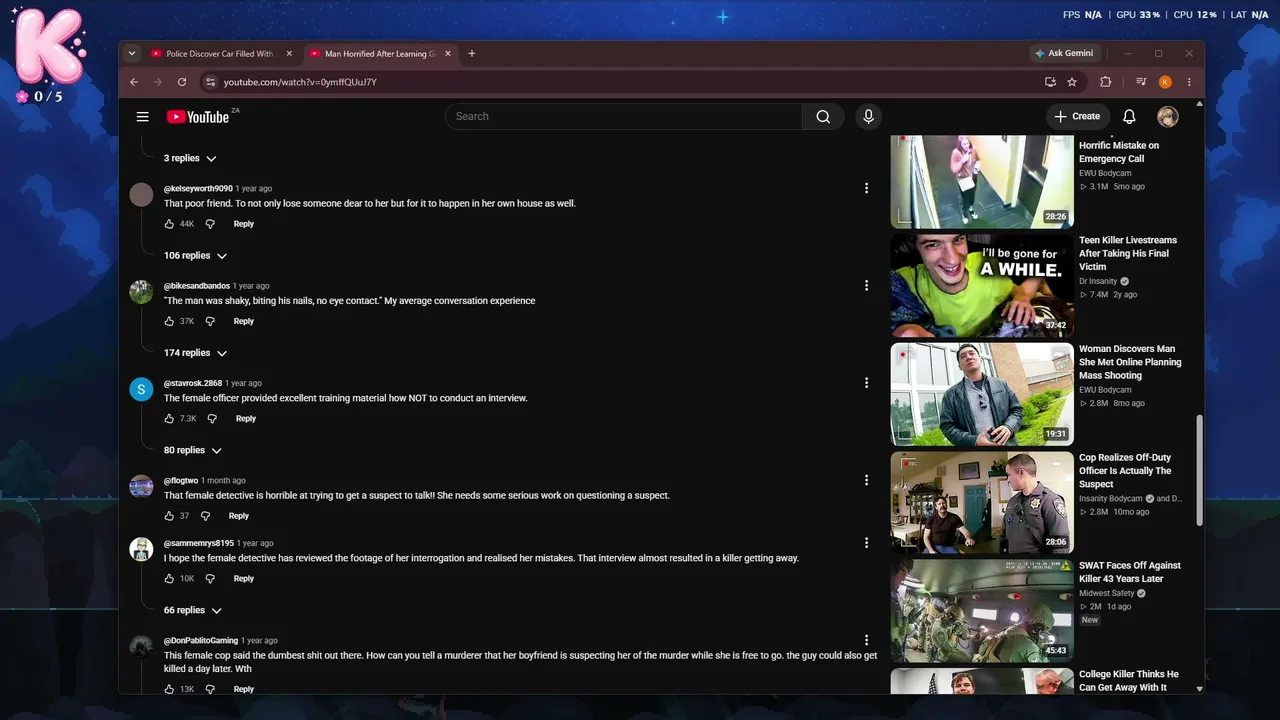
Task: Open SWAT Faces Off Against Killer title
Action: pyautogui.click(x=1130, y=572)
